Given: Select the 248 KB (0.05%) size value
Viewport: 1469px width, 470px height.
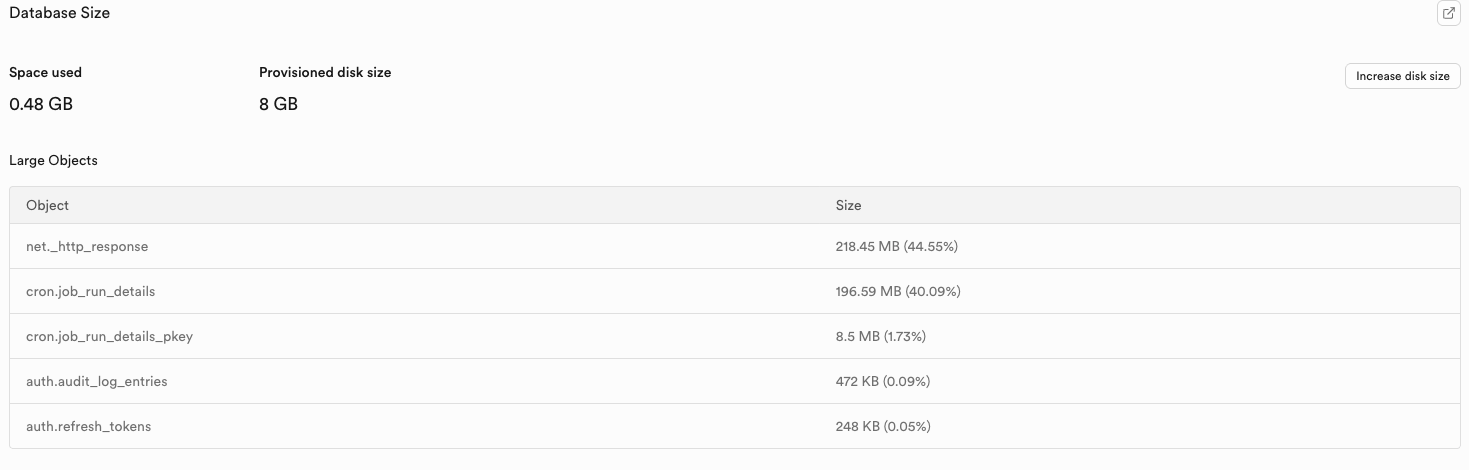Looking at the screenshot, I should [x=883, y=426].
